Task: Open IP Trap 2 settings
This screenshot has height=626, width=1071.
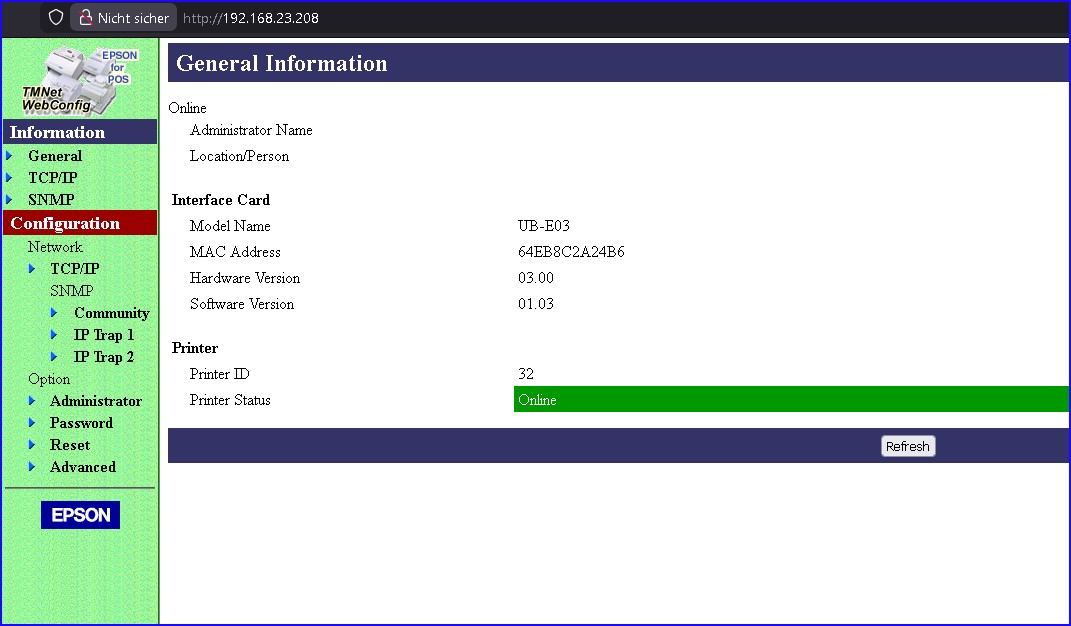Action: click(104, 357)
